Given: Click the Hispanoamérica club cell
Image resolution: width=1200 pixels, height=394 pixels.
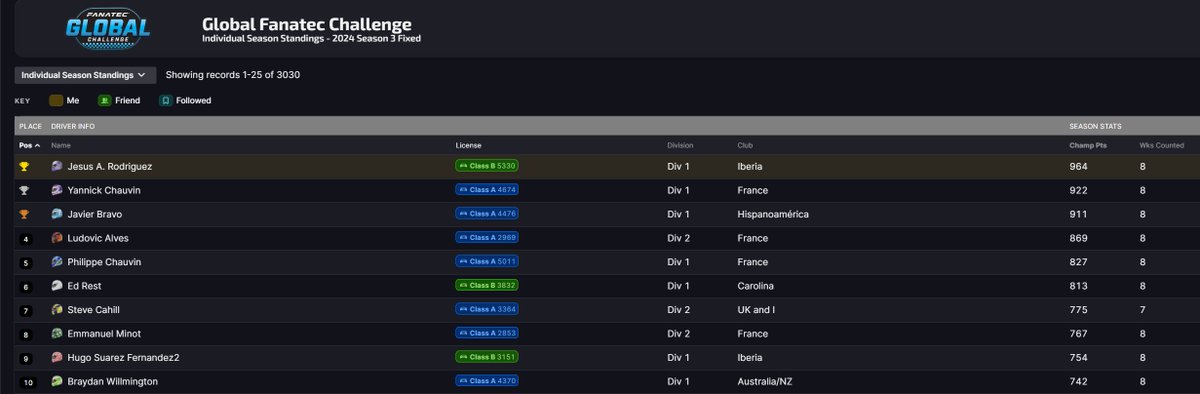Looking at the screenshot, I should 773,214.
